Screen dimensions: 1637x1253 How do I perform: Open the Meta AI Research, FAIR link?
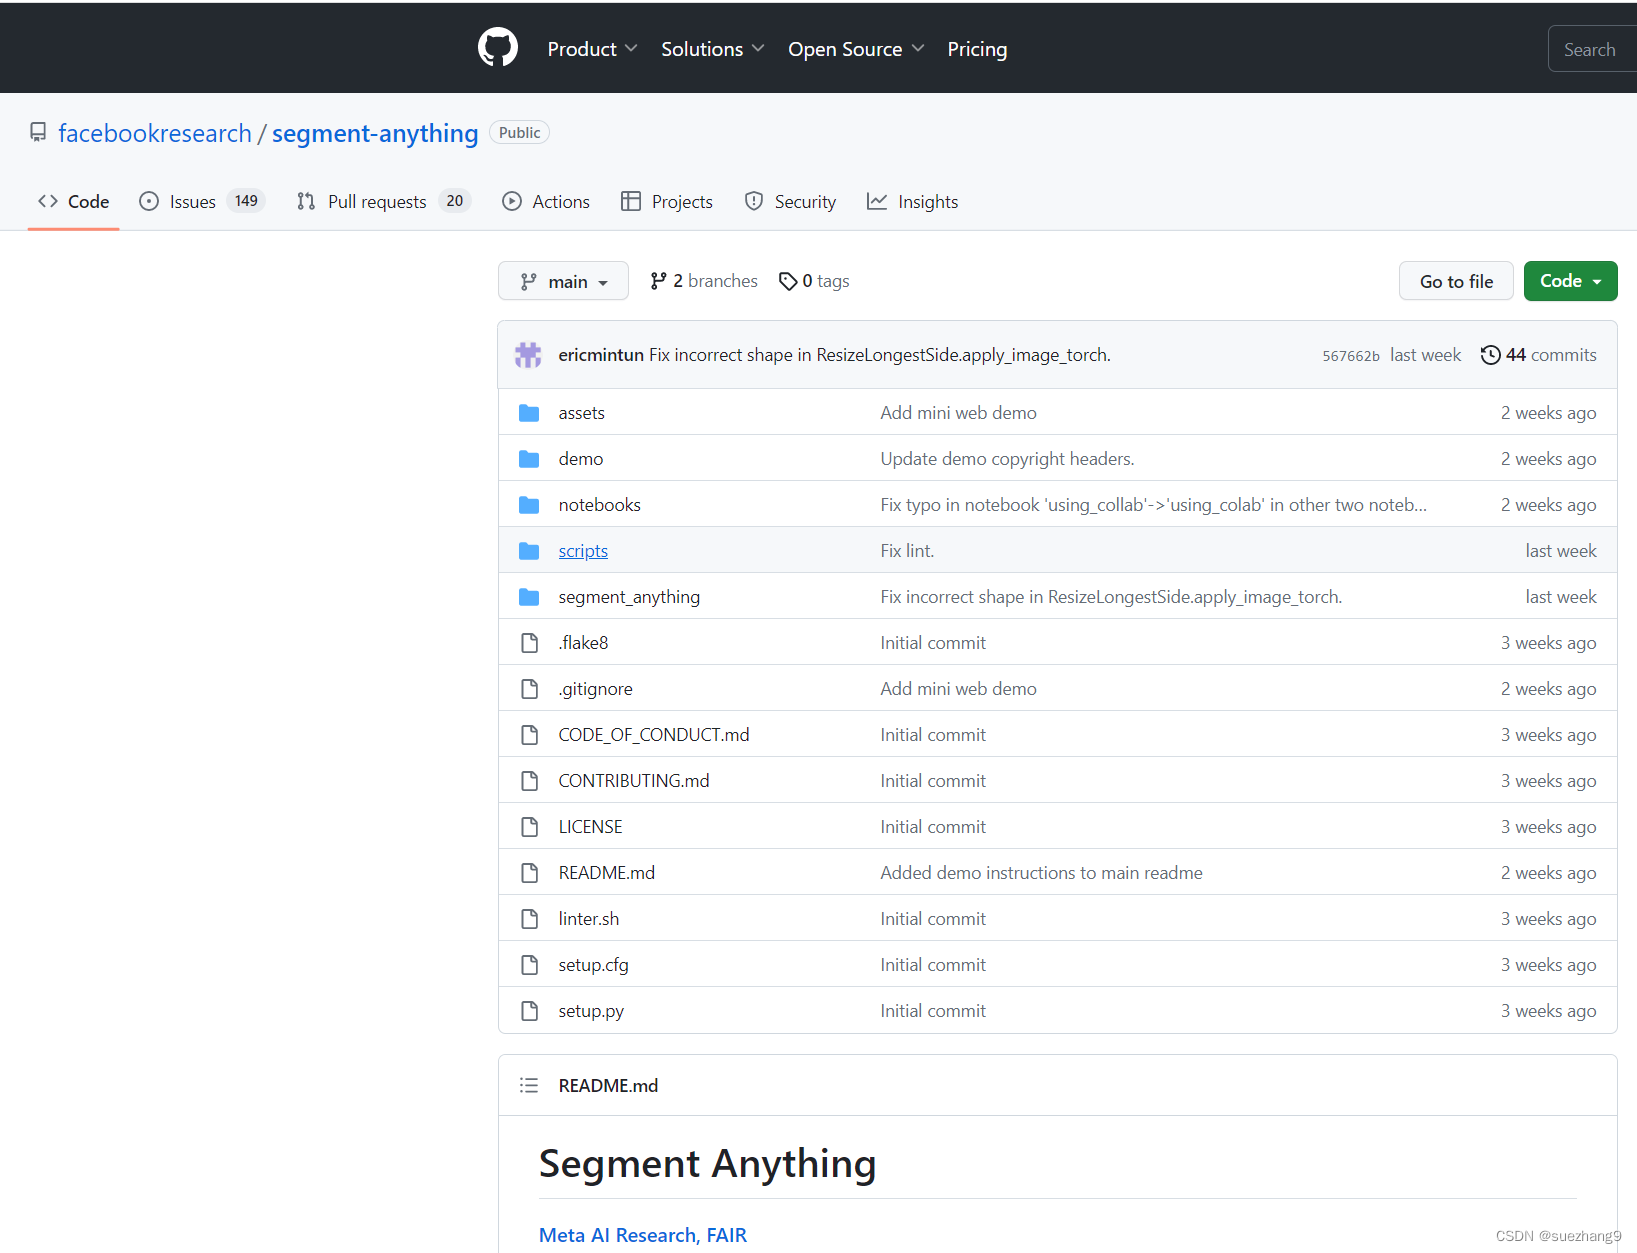(643, 1235)
